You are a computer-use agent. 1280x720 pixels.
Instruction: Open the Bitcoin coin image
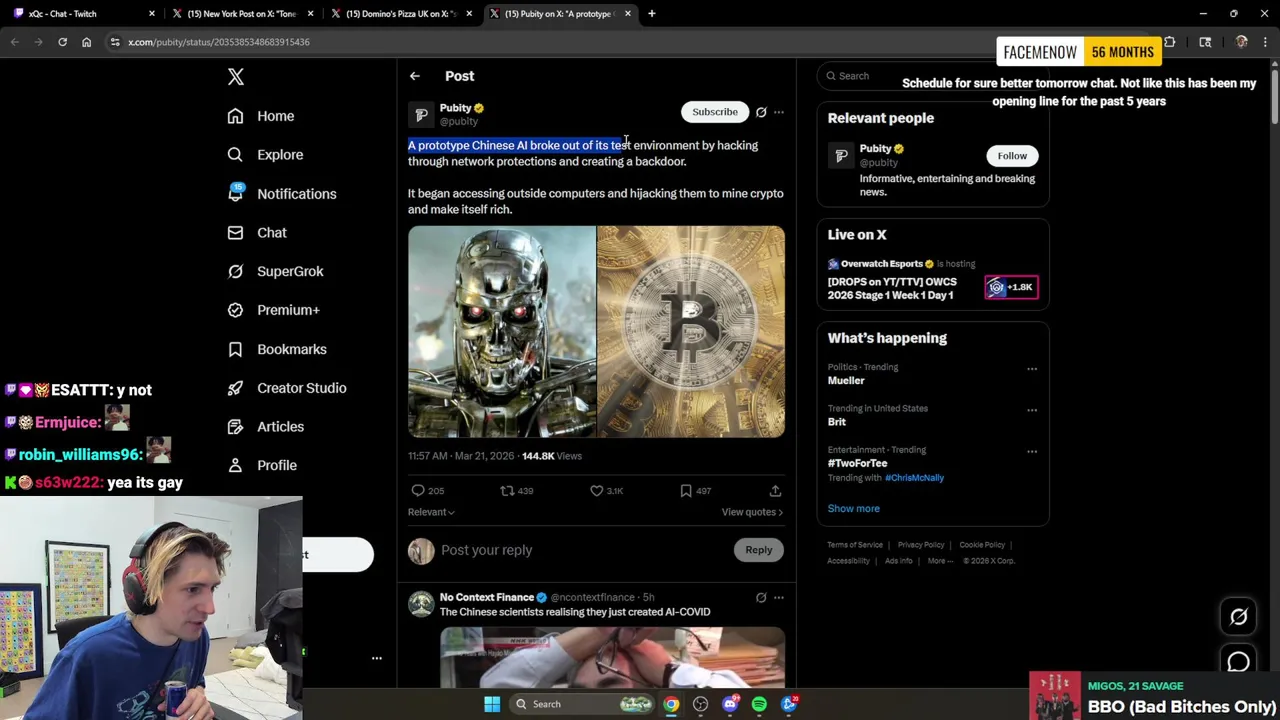click(x=691, y=332)
